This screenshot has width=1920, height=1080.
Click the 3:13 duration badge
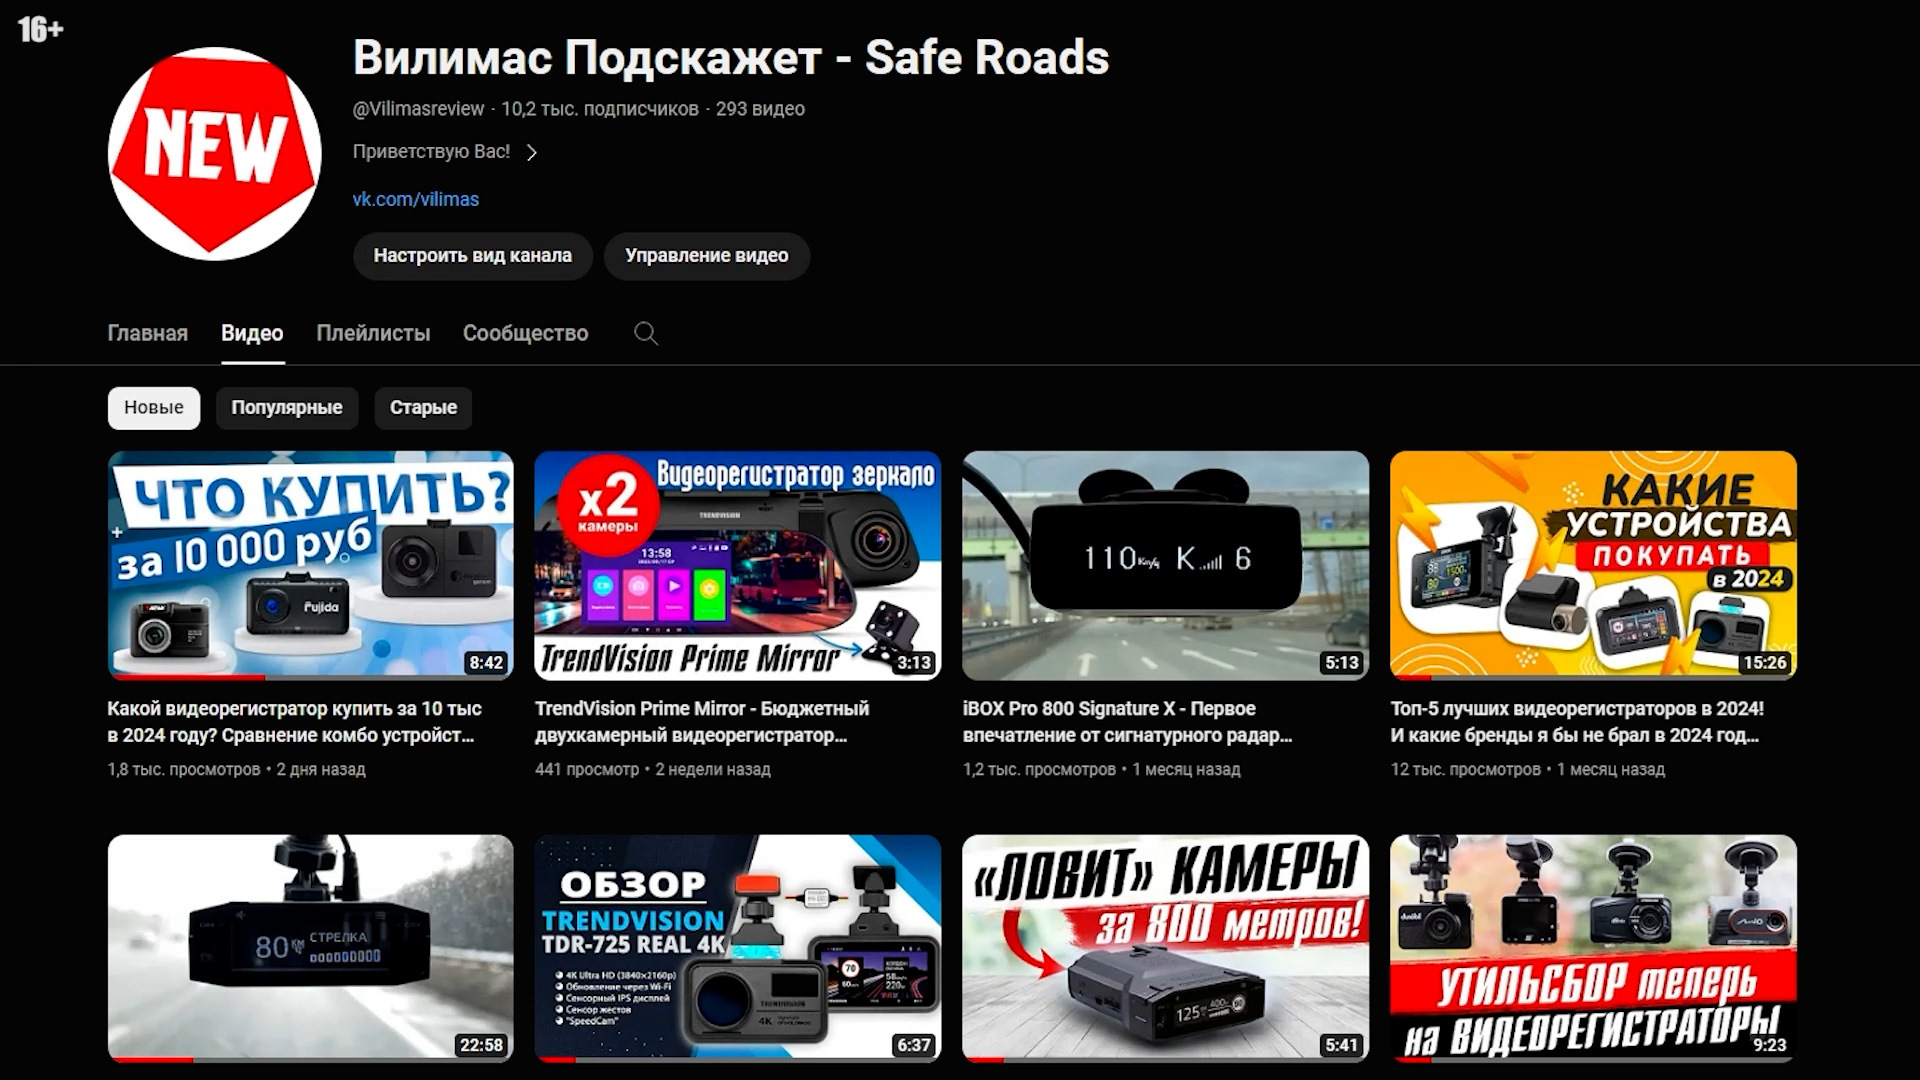(x=914, y=662)
